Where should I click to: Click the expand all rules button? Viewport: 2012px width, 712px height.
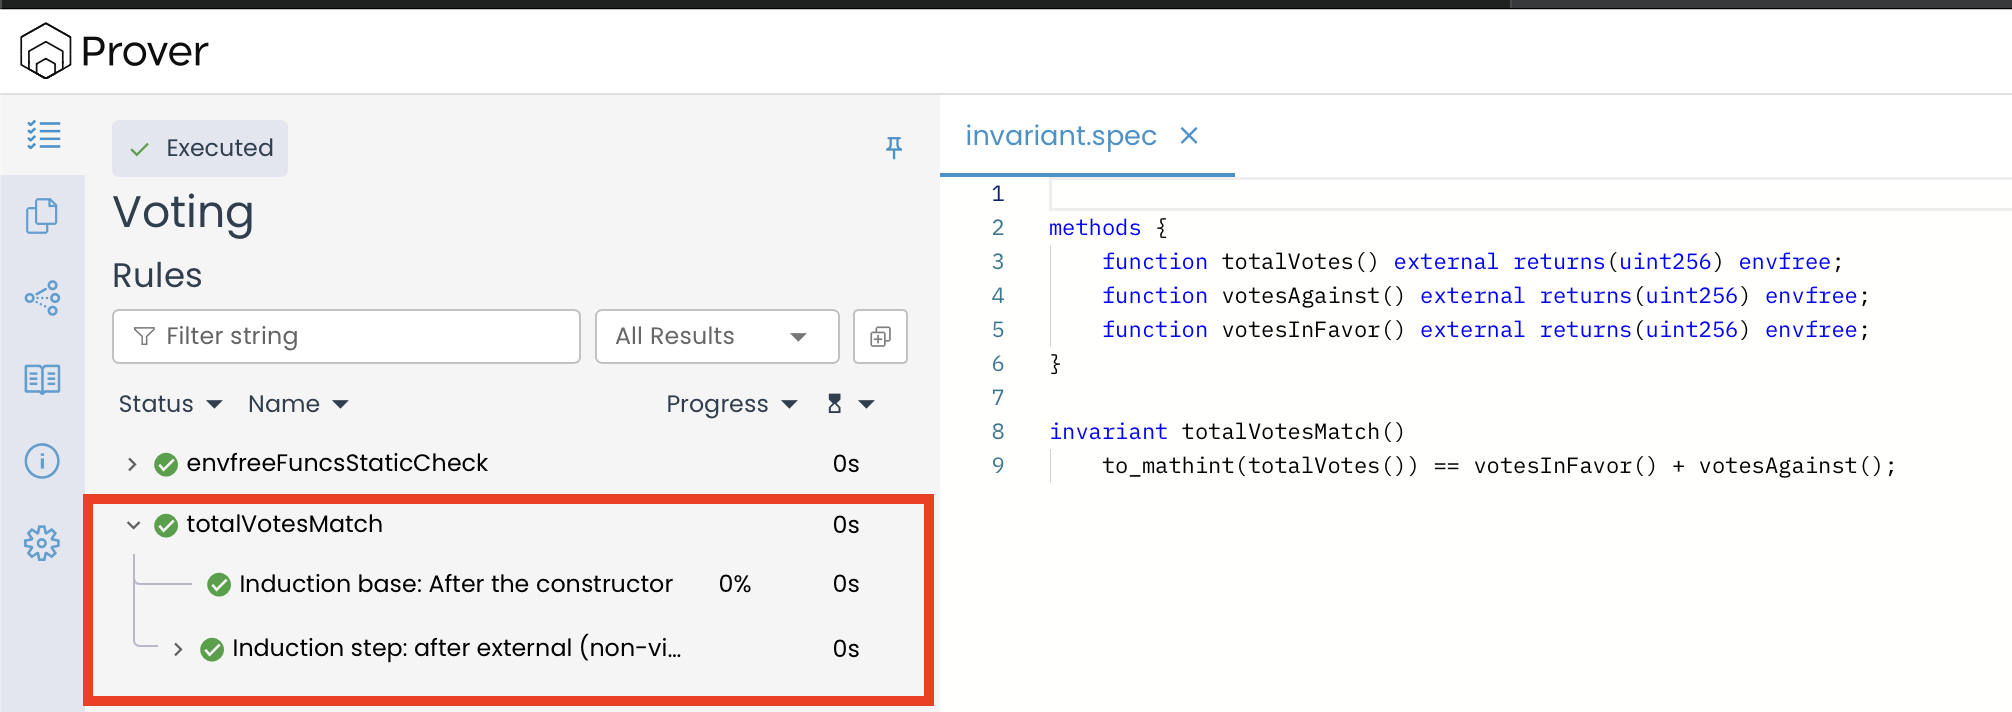click(x=880, y=337)
